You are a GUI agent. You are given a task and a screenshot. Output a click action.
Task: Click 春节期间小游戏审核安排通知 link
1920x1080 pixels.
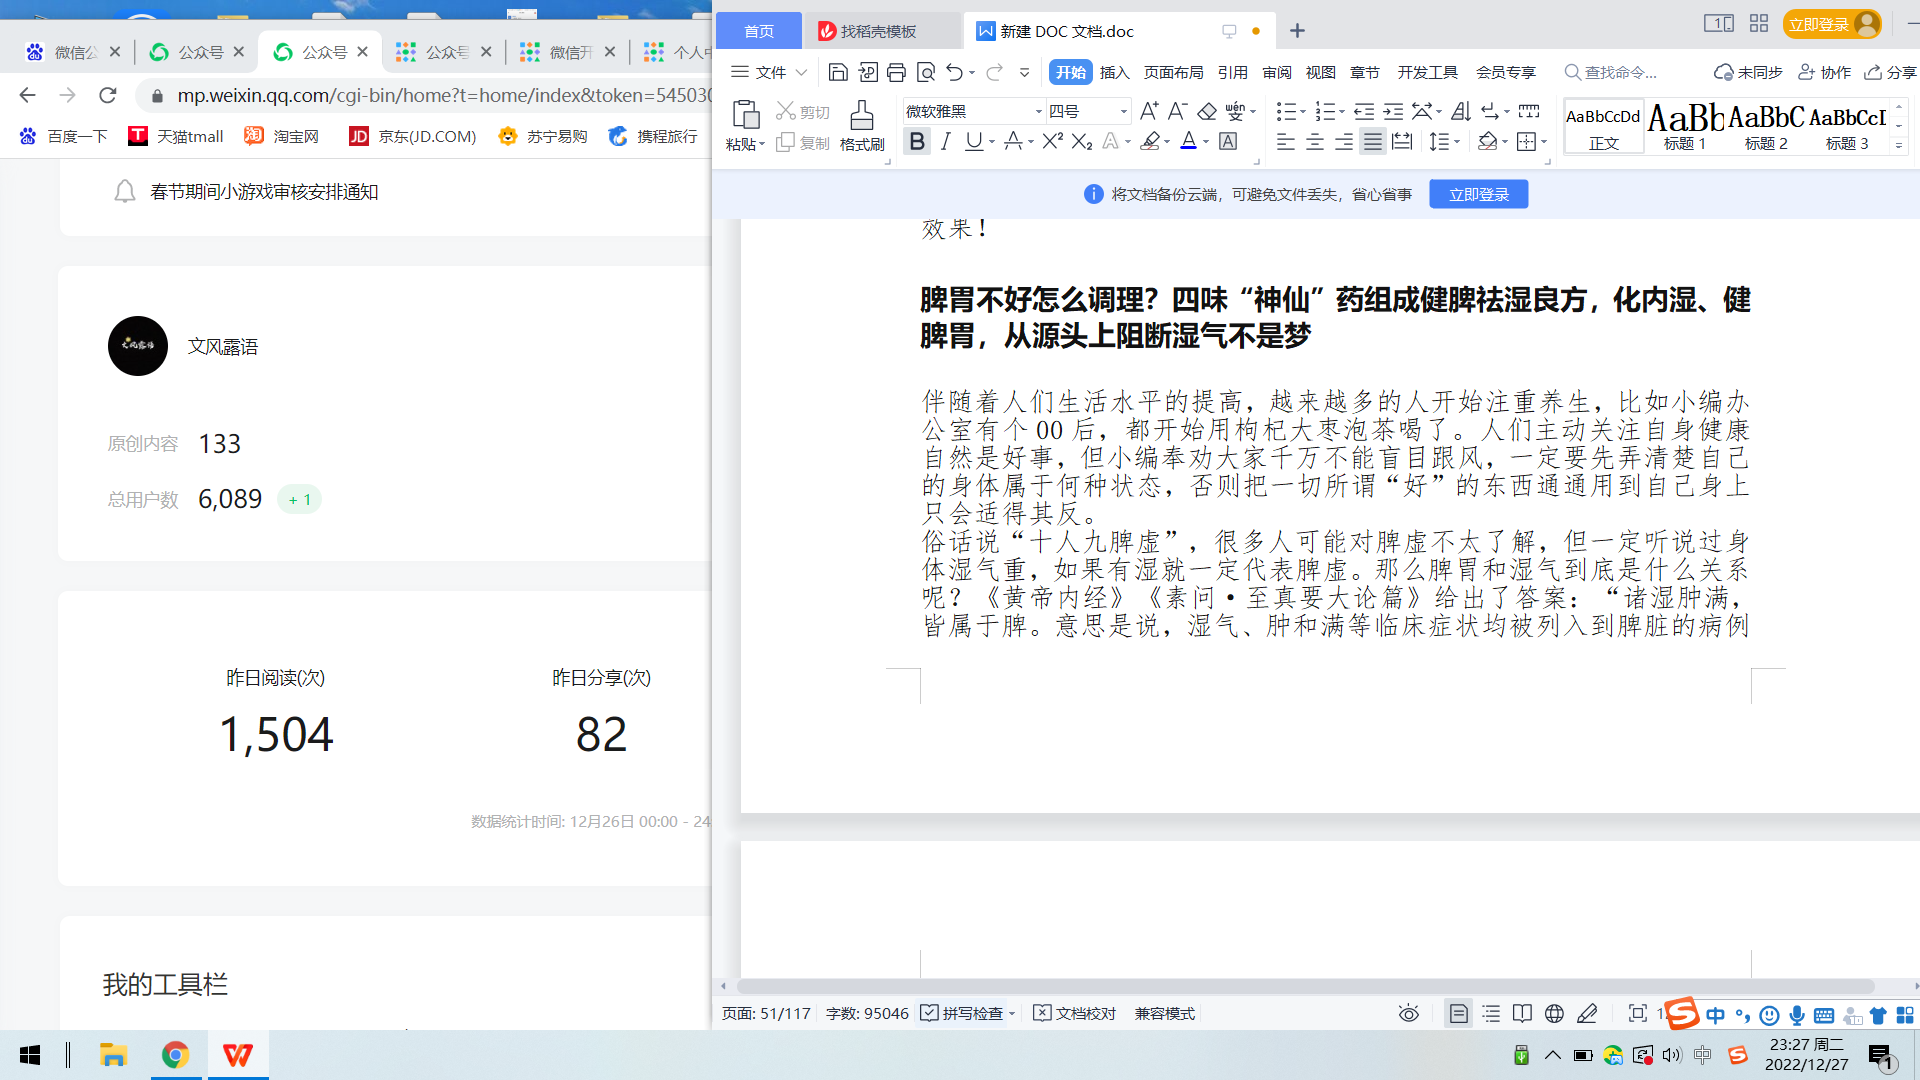coord(264,192)
